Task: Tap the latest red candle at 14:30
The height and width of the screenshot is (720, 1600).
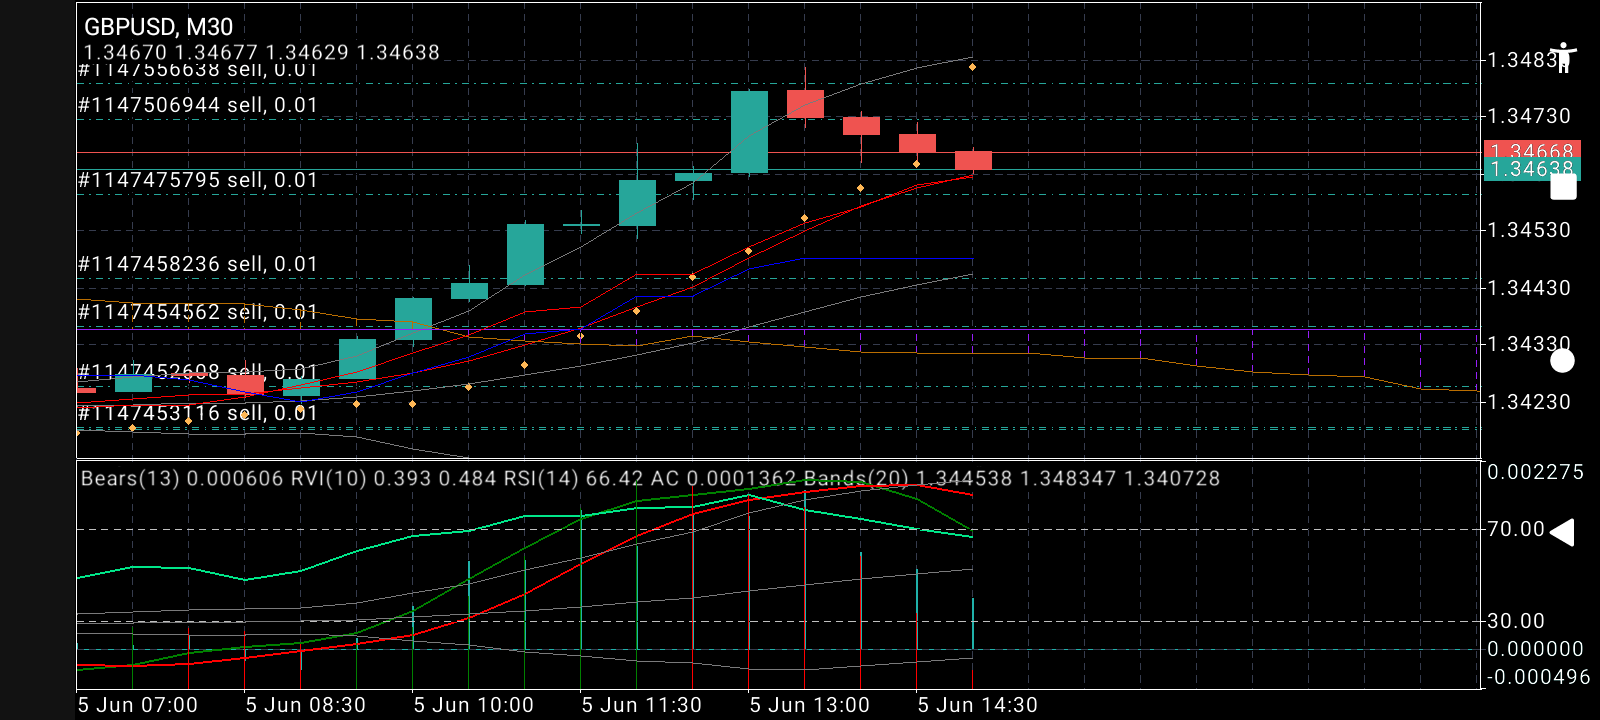Action: coord(973,160)
